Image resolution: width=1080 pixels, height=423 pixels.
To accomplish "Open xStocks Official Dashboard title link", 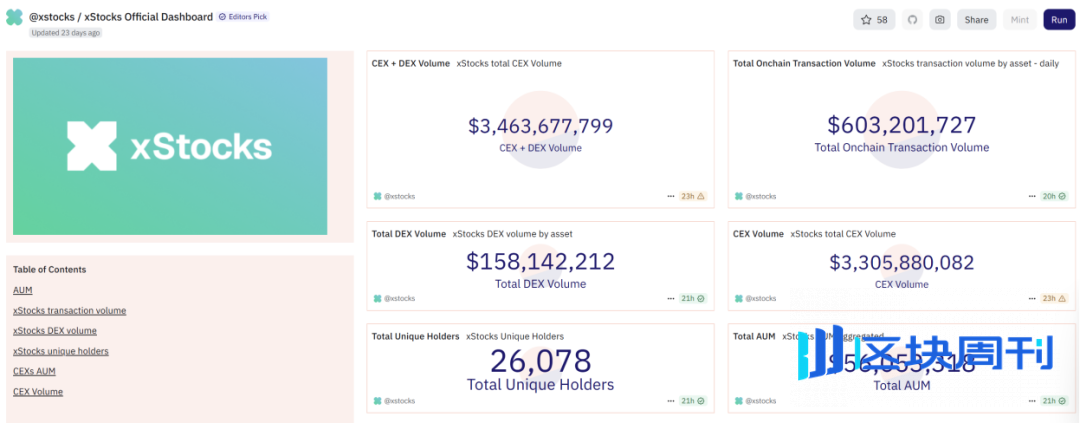I will click(x=148, y=17).
